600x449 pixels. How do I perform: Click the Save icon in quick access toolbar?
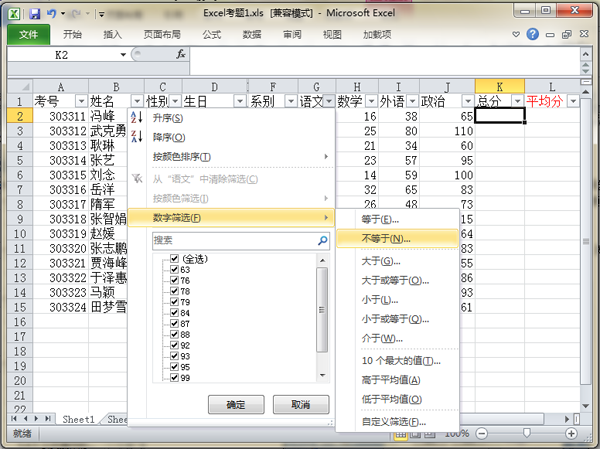coord(34,14)
